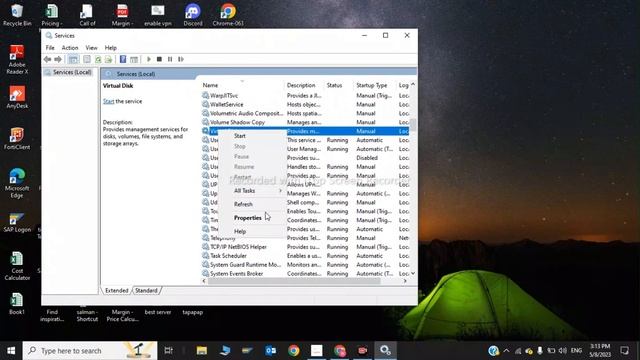This screenshot has width=640, height=360.
Task: Open AnyDesk desktop icon
Action: (17, 97)
